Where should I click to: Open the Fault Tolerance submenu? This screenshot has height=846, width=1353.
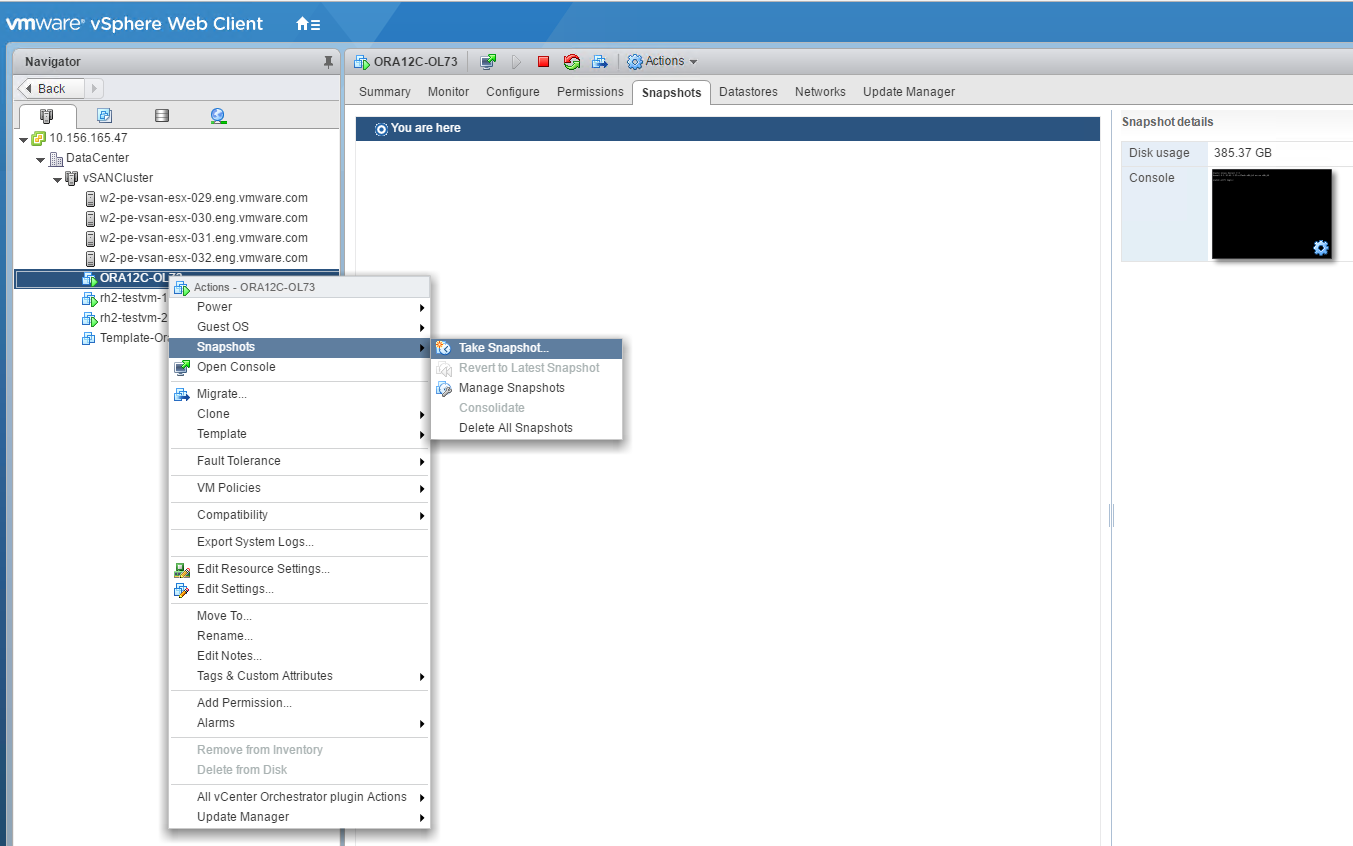[299, 461]
